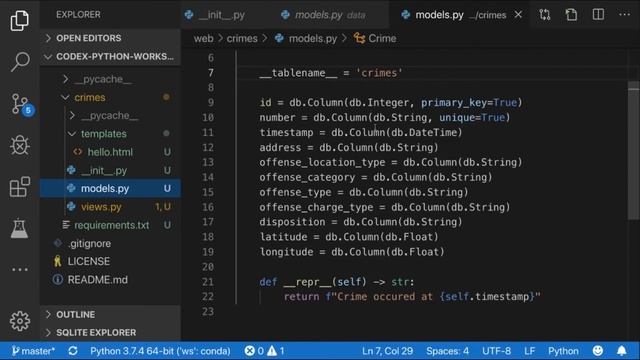Image resolution: width=640 pixels, height=360 pixels.
Task: Close the models.py crimes tab
Action: pyautogui.click(x=518, y=15)
